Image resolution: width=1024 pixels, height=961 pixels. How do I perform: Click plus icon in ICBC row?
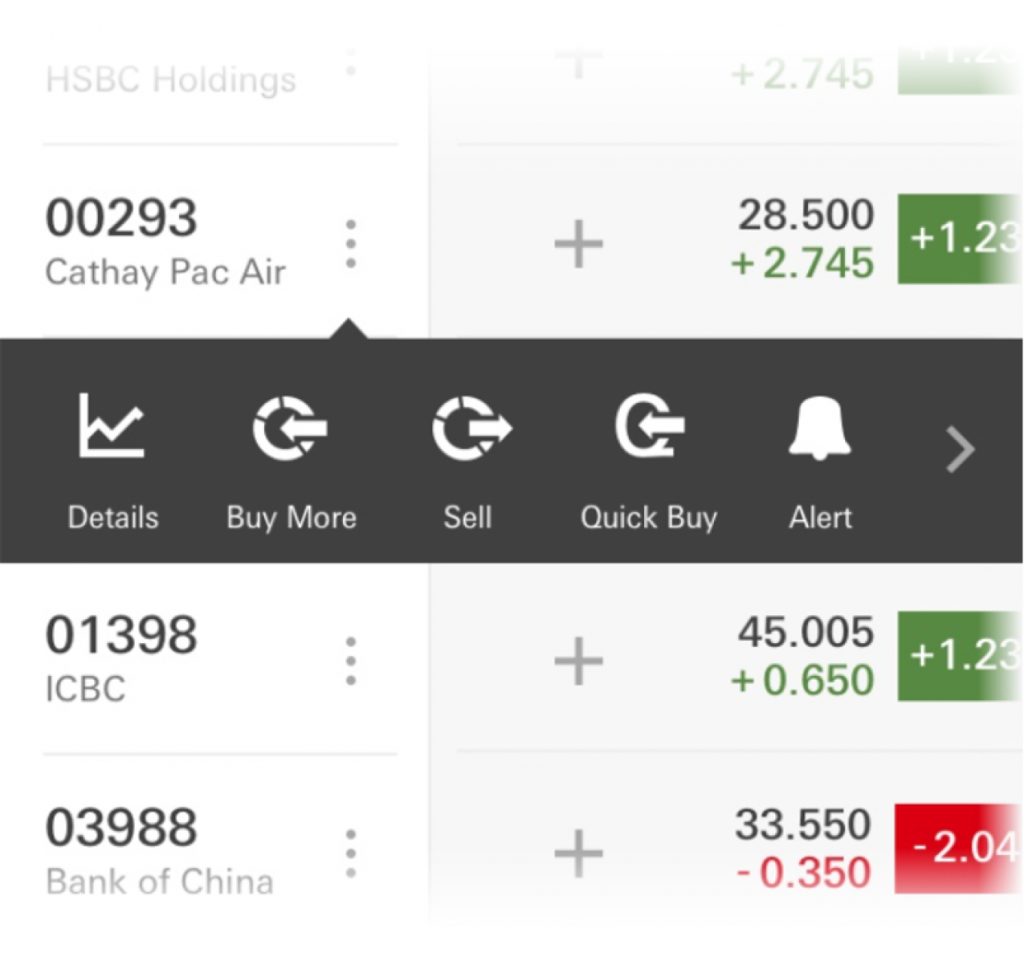(579, 661)
